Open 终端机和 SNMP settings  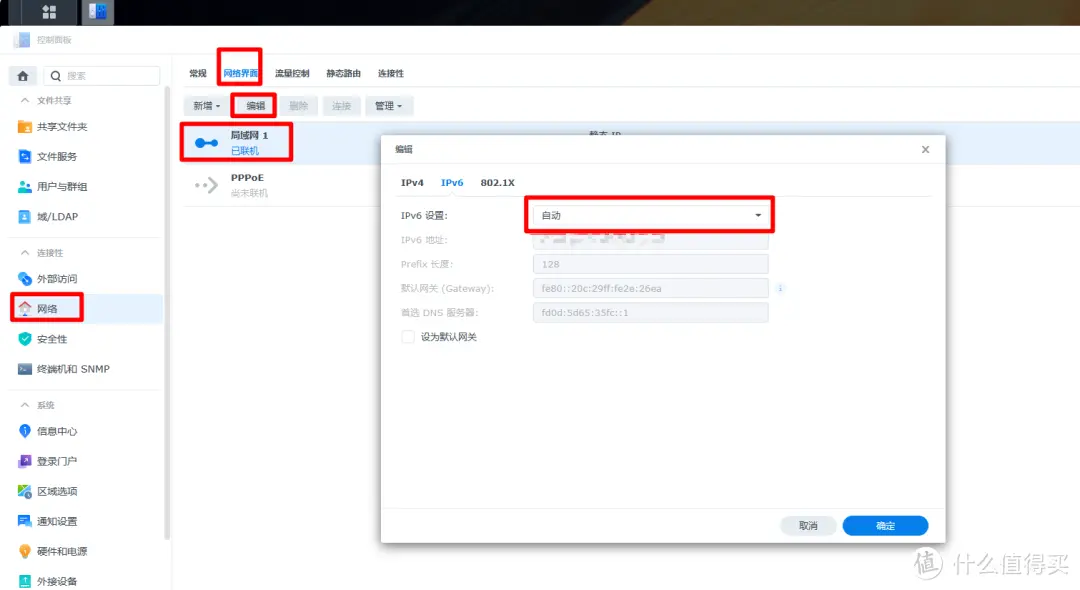[71, 369]
